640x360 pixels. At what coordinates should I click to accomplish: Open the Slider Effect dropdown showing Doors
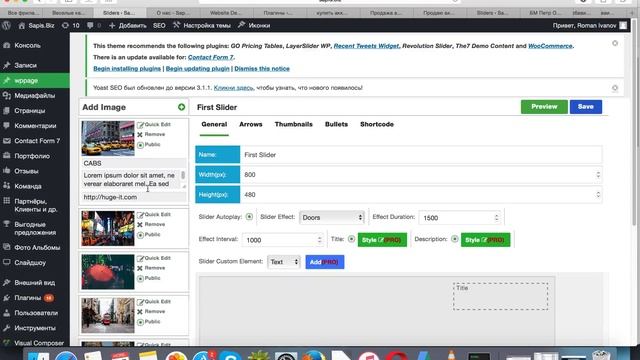coord(331,218)
